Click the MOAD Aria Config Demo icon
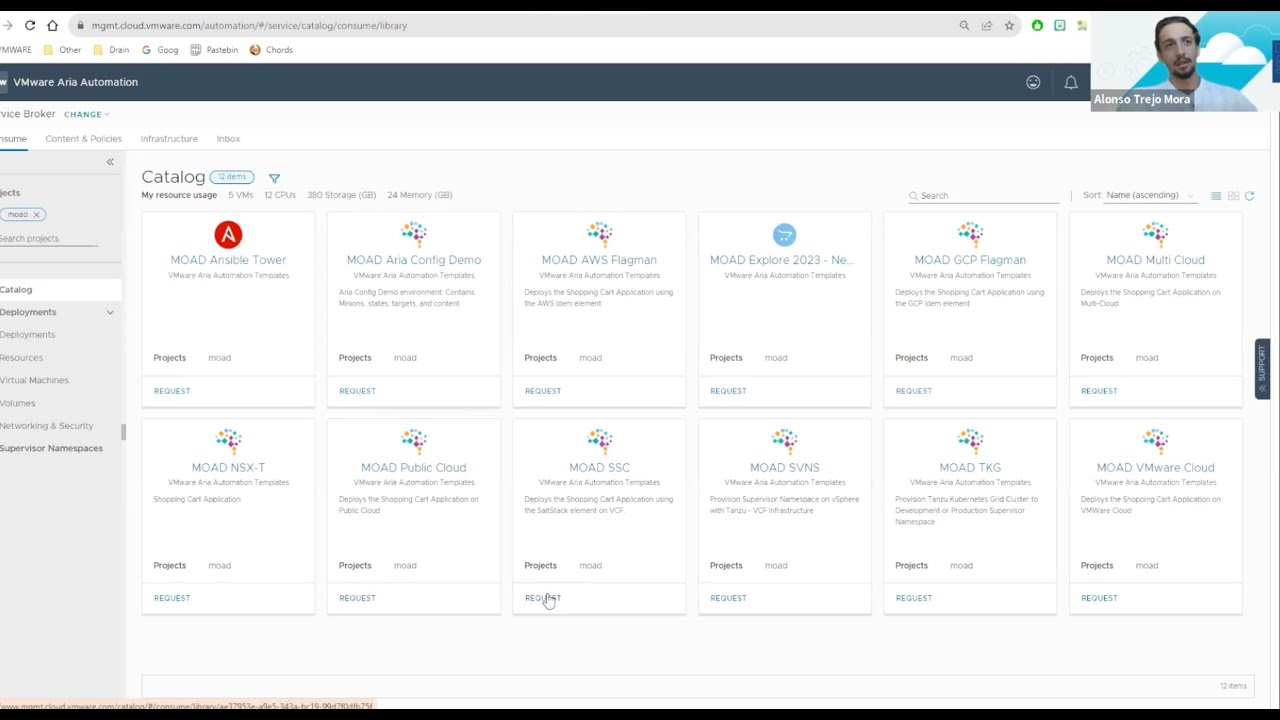 pyautogui.click(x=414, y=234)
